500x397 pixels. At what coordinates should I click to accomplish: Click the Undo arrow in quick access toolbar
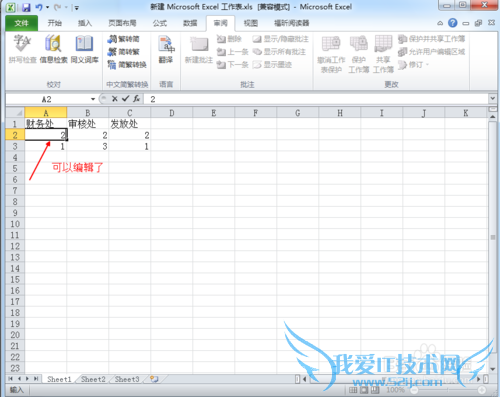point(39,7)
